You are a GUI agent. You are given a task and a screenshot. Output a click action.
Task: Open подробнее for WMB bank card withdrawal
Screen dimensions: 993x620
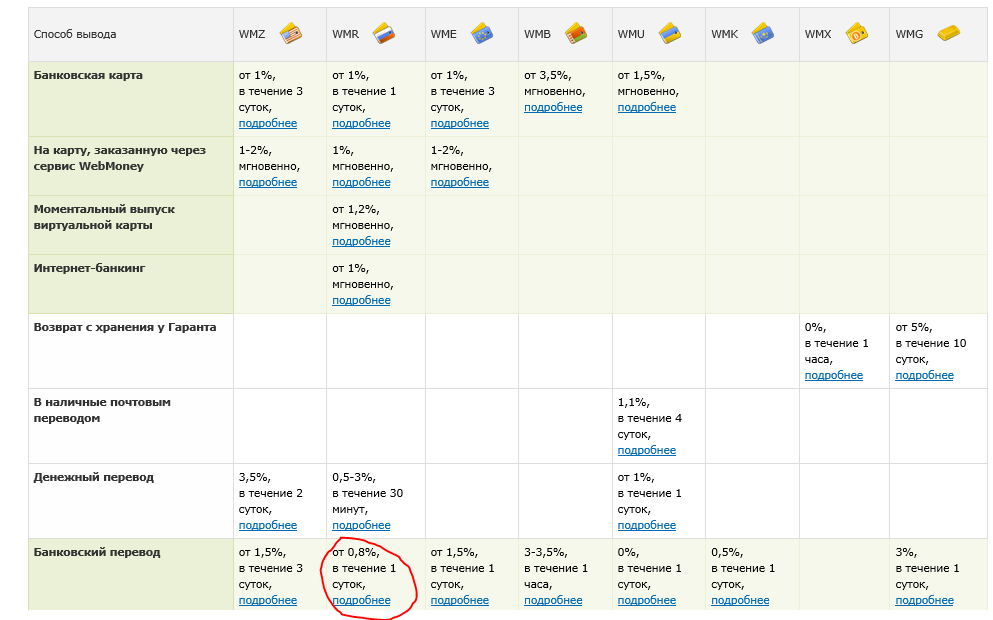[x=552, y=107]
